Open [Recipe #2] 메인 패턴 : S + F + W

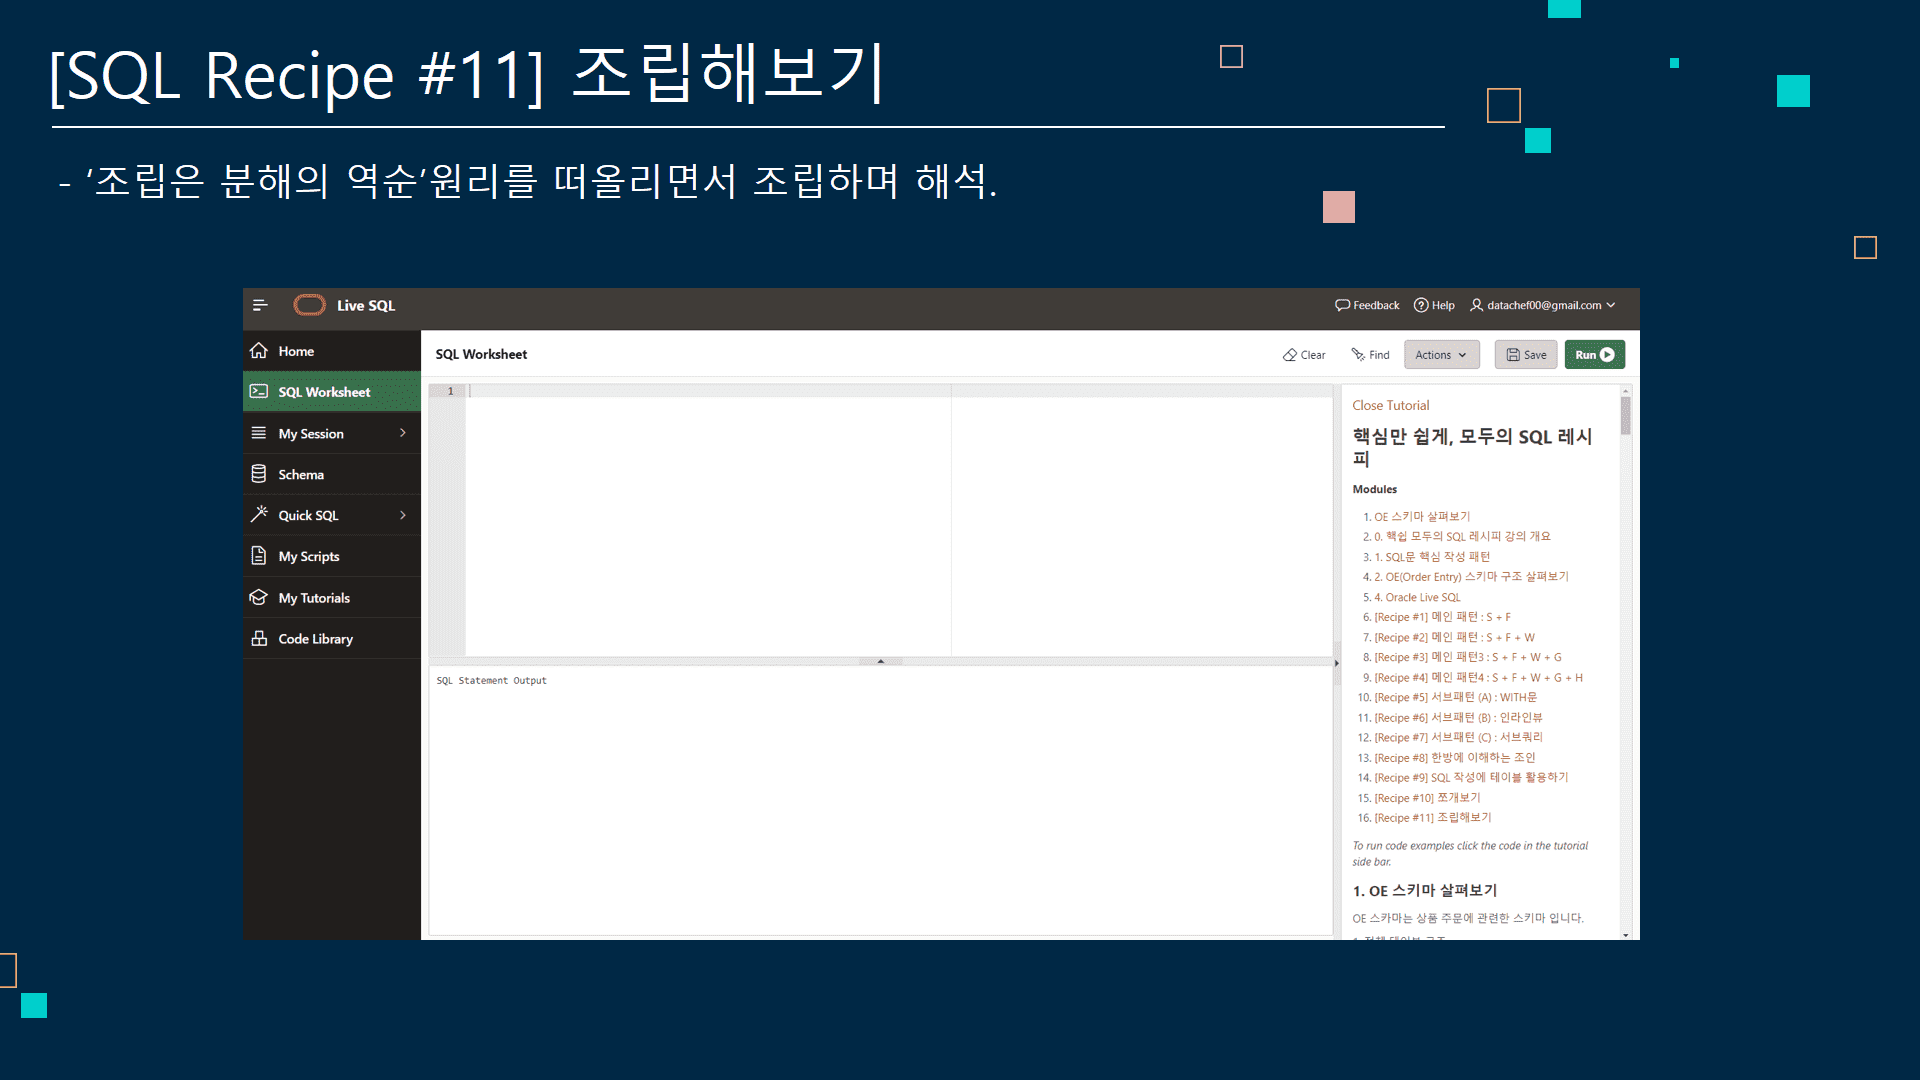click(x=1454, y=637)
